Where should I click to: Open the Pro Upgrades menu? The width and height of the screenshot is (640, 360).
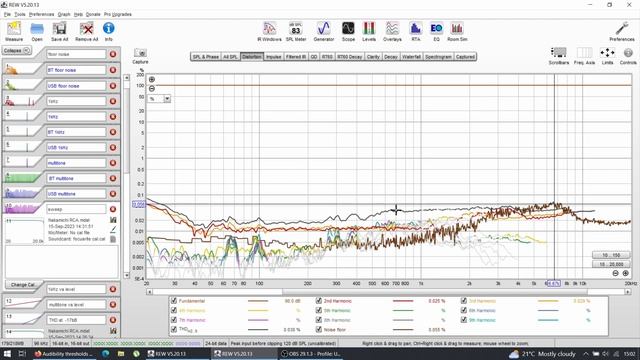click(118, 14)
